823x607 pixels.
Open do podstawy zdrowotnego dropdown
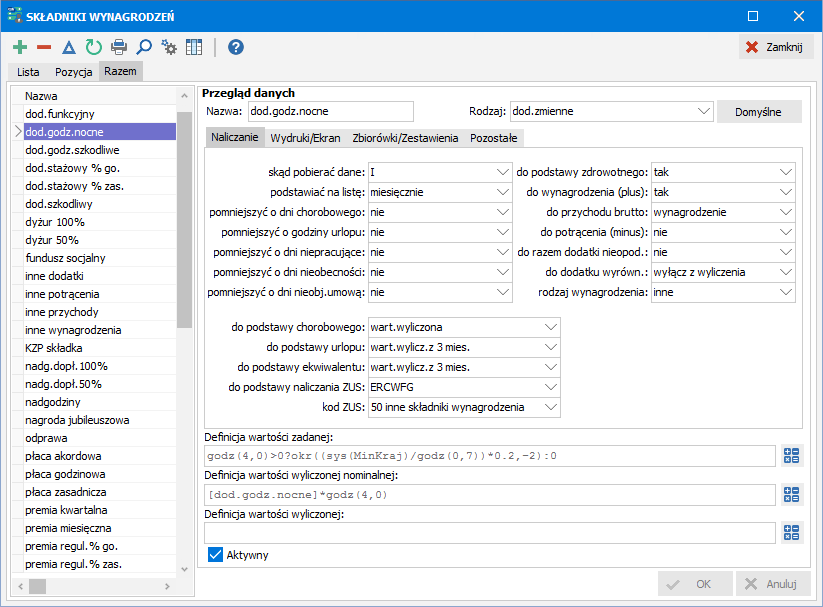(x=786, y=172)
